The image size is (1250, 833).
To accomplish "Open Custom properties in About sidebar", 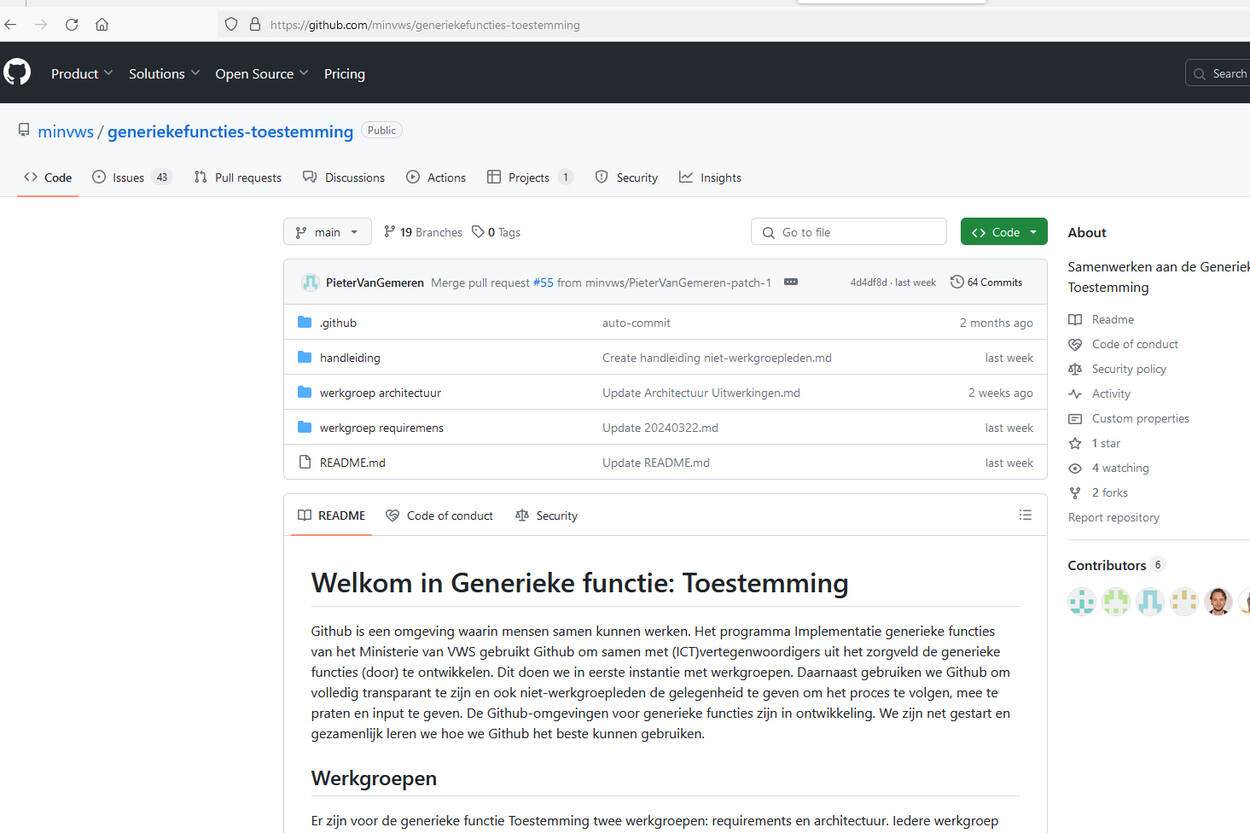I will (1128, 418).
